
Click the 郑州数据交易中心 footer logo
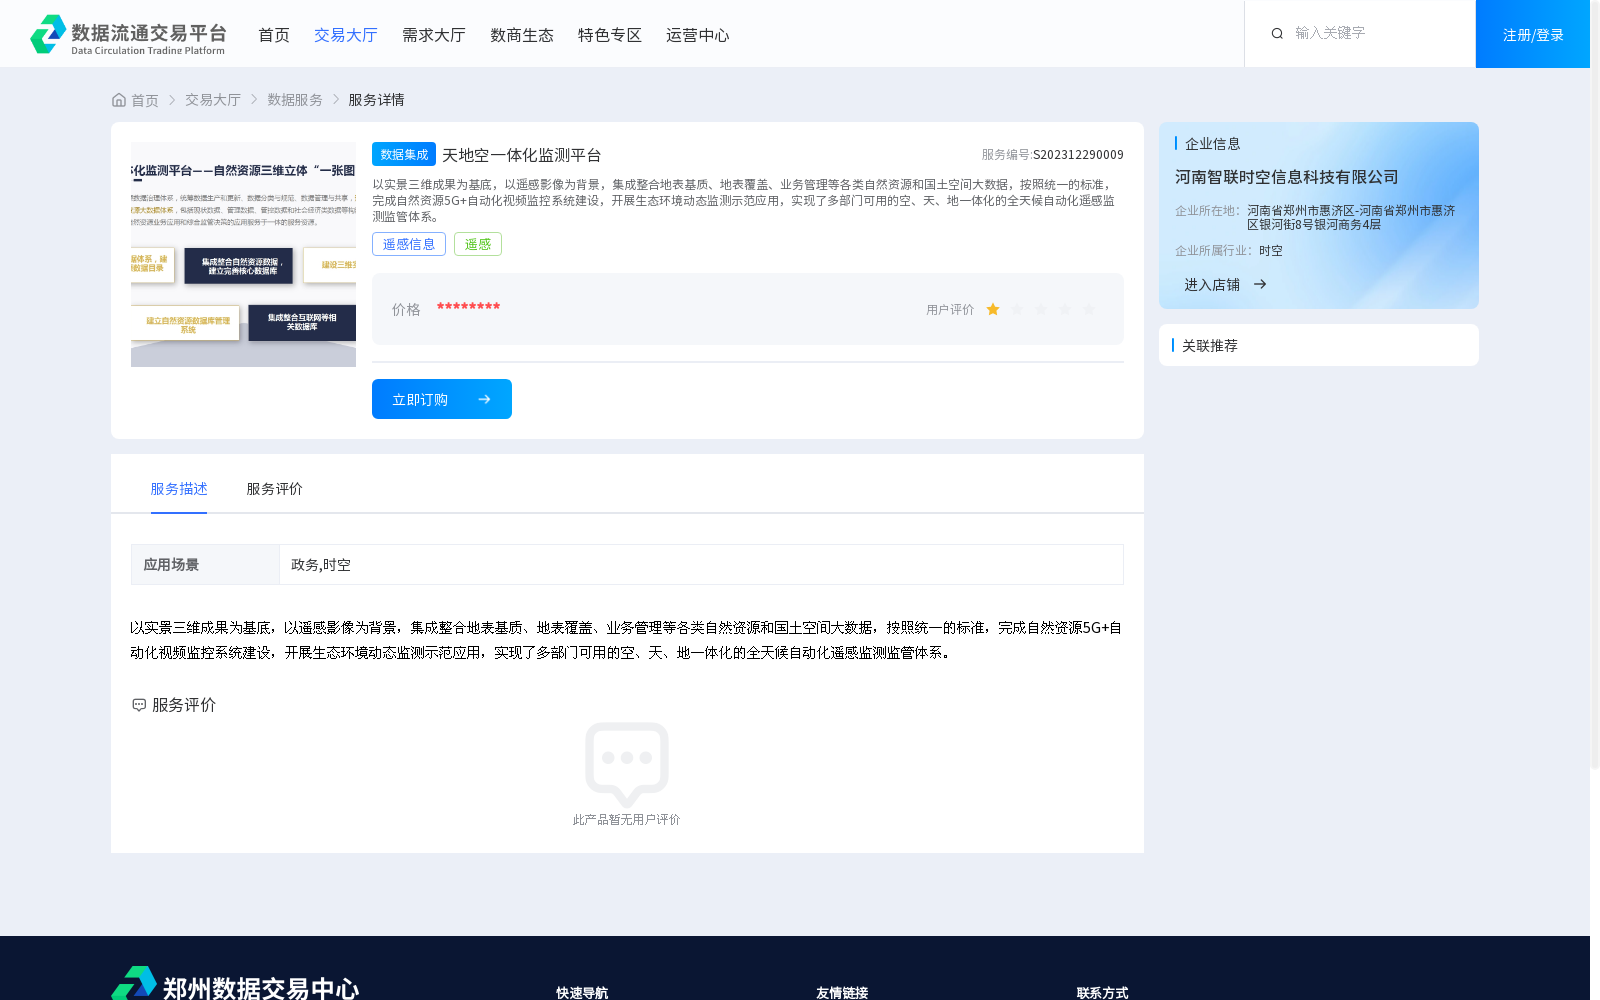pyautogui.click(x=235, y=985)
